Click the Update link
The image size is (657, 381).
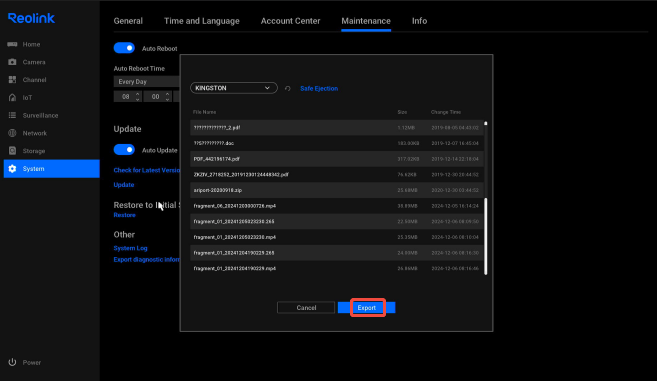coord(124,185)
